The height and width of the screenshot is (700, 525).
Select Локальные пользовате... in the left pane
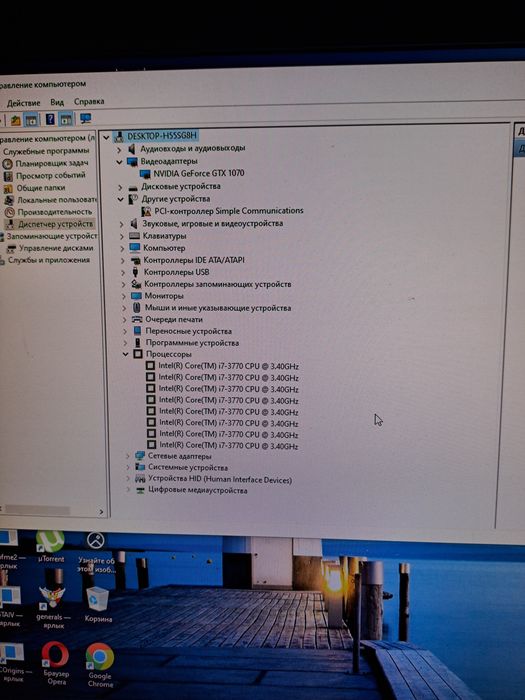click(57, 200)
